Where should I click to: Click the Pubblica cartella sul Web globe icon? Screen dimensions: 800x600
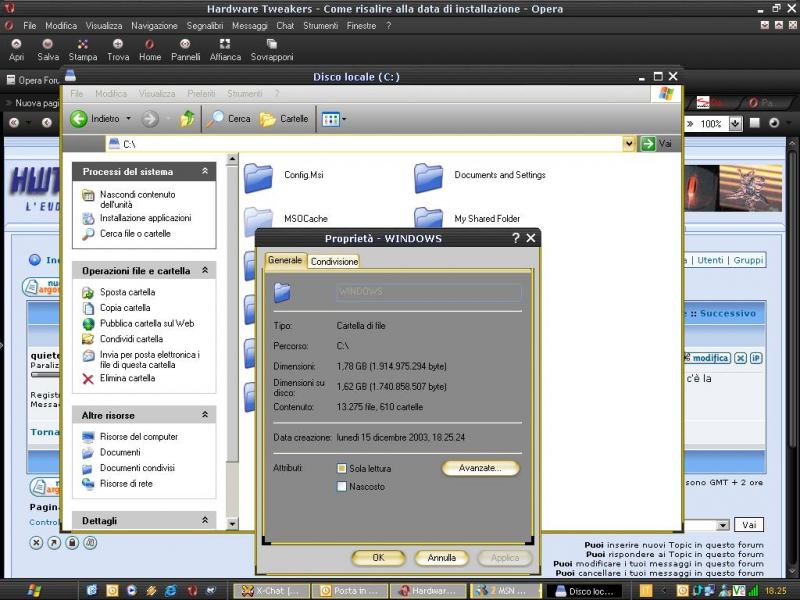coord(88,324)
